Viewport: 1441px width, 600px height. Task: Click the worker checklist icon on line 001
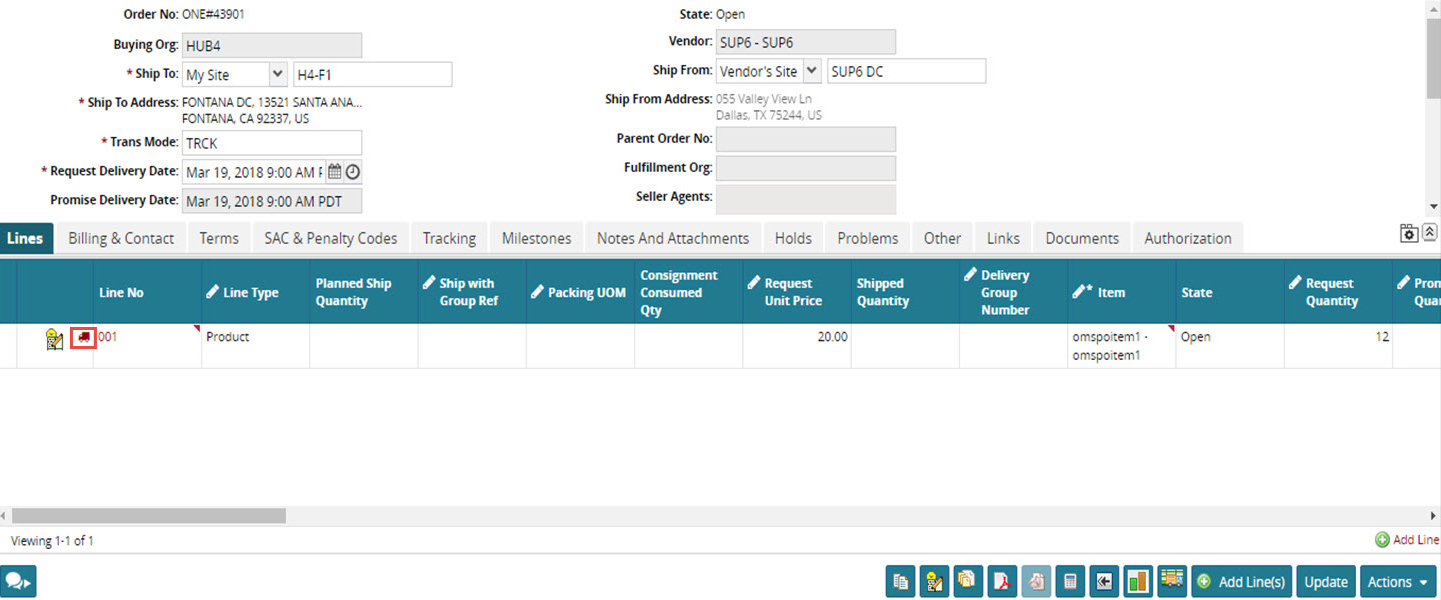(x=54, y=340)
